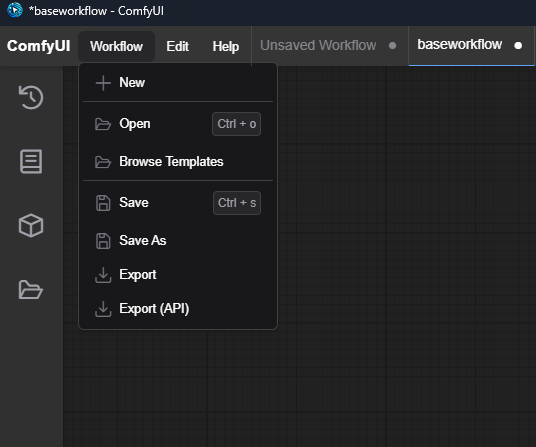Open the Help menu
This screenshot has width=536, height=447.
point(226,46)
